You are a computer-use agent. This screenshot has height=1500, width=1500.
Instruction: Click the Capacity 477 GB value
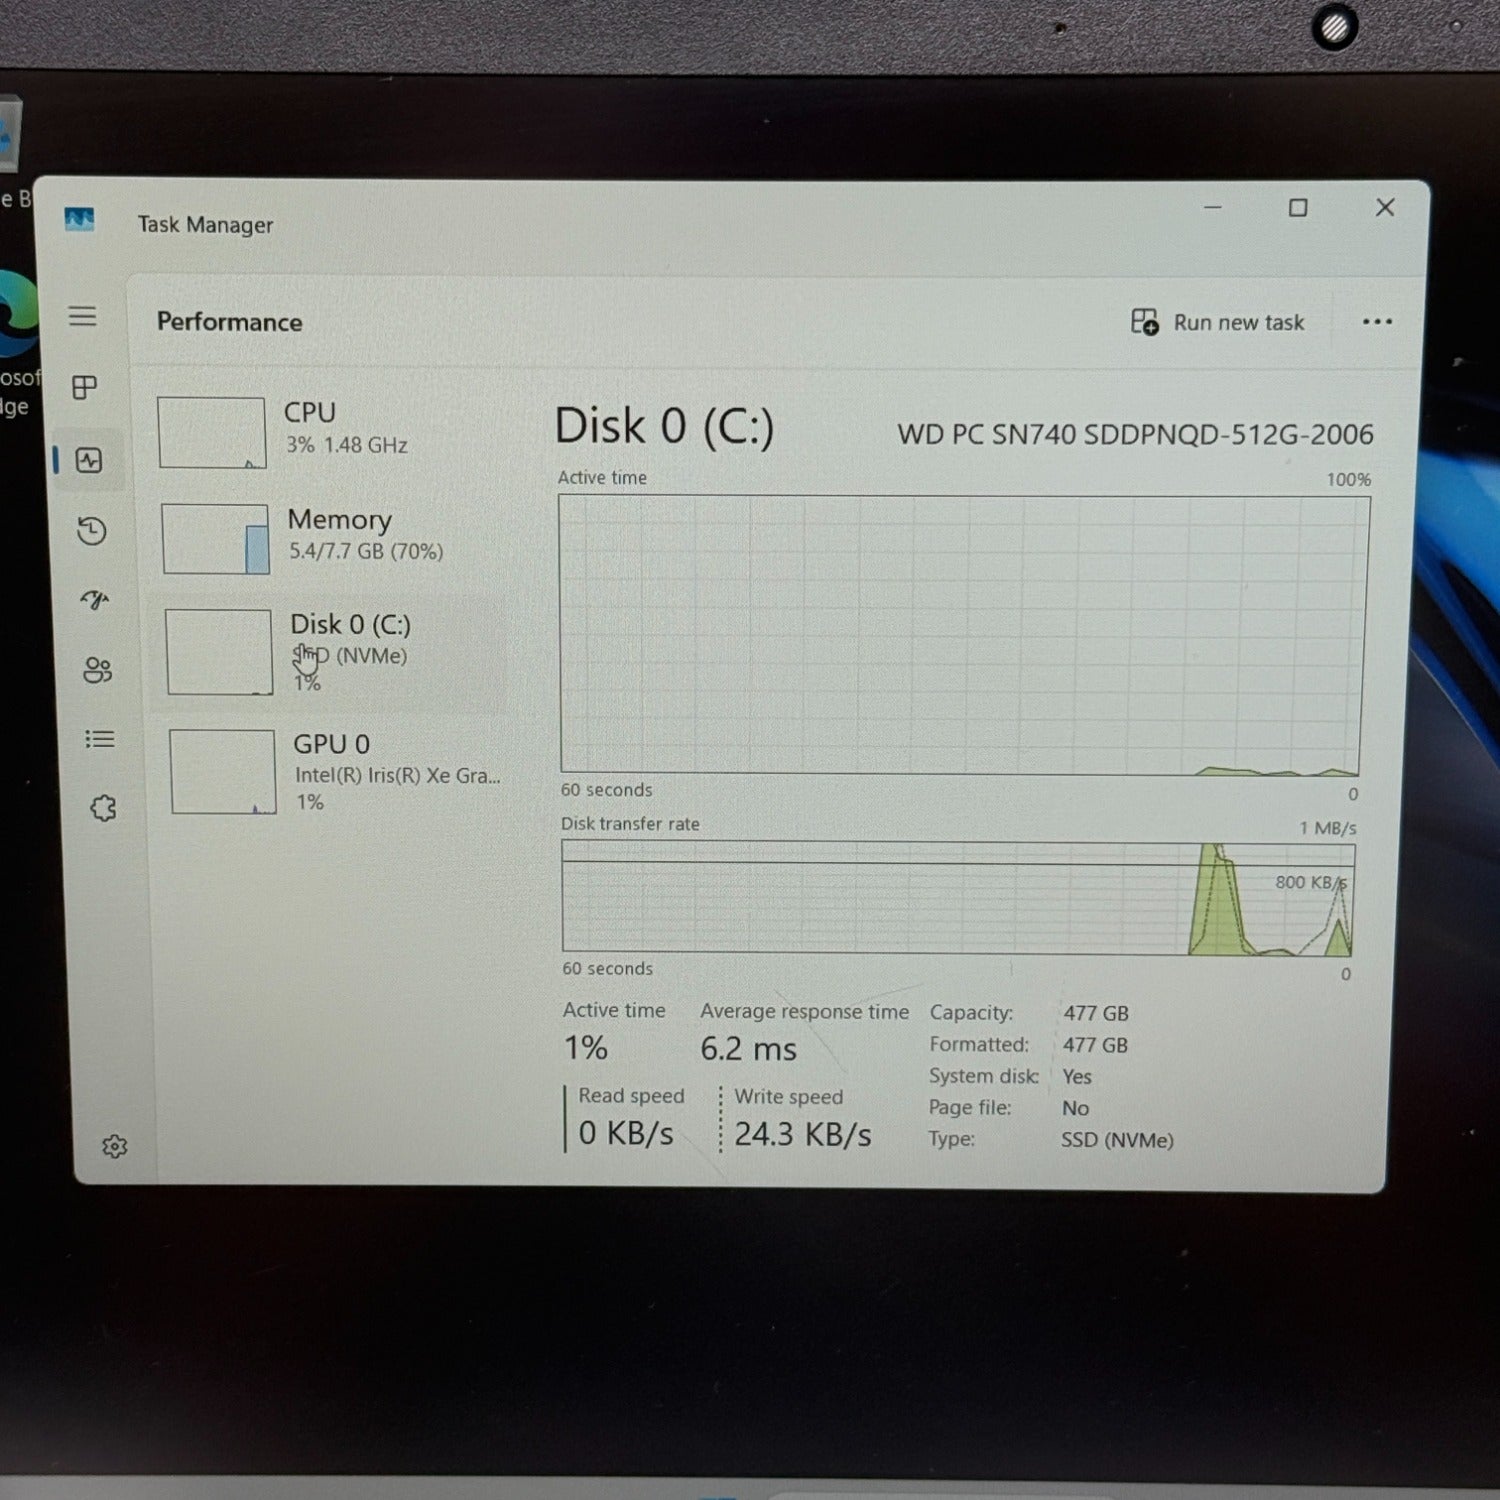coord(1096,1013)
